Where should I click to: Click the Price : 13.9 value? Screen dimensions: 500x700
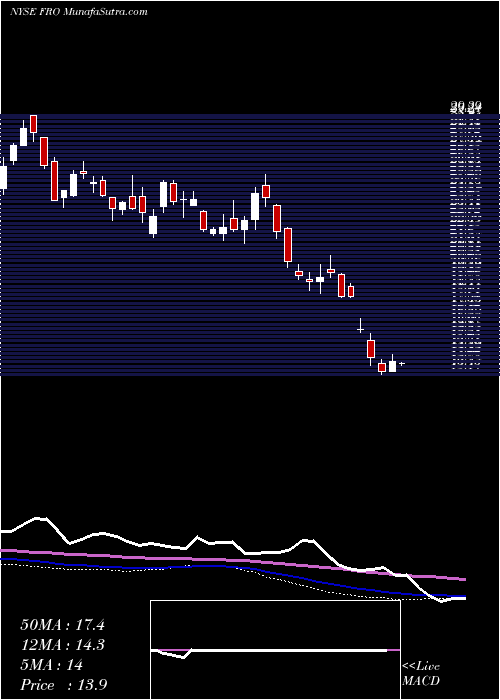coord(63,685)
